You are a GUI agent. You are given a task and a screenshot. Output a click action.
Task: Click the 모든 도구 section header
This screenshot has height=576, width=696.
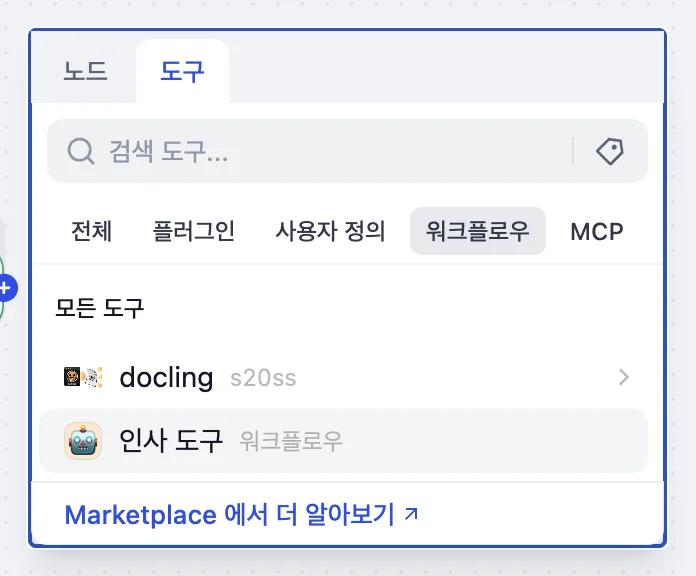coord(100,308)
